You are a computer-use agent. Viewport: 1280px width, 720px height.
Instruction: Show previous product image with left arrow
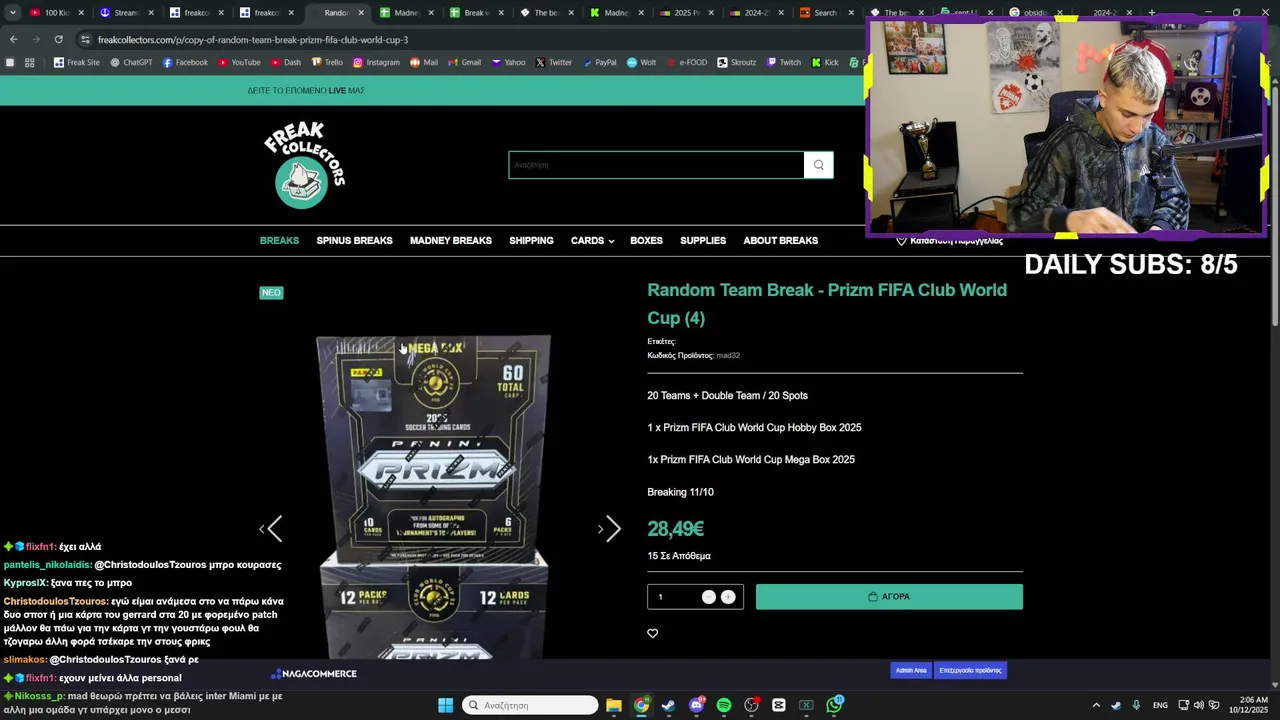click(x=272, y=528)
